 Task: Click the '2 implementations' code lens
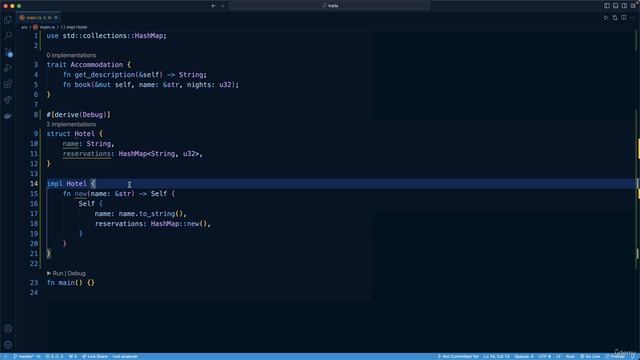pyautogui.click(x=71, y=124)
